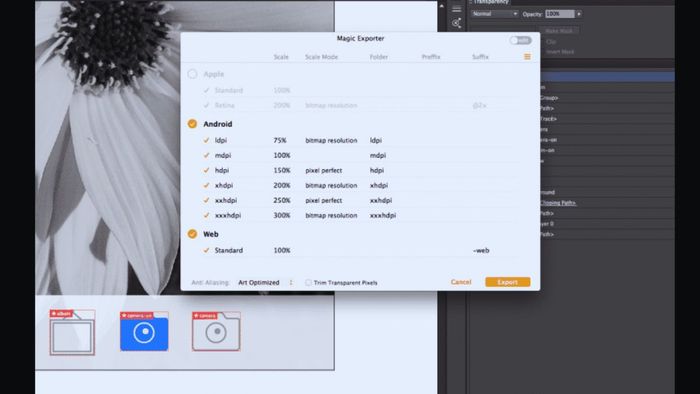Click the three-line panel icon in dock
Screen dimensions: 700x394
(x=456, y=9)
